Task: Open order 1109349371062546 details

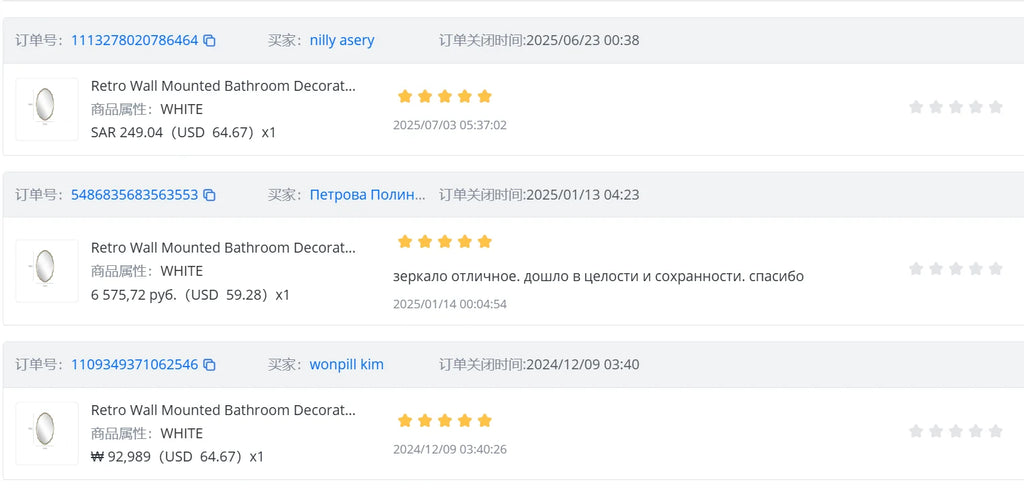Action: tap(135, 365)
